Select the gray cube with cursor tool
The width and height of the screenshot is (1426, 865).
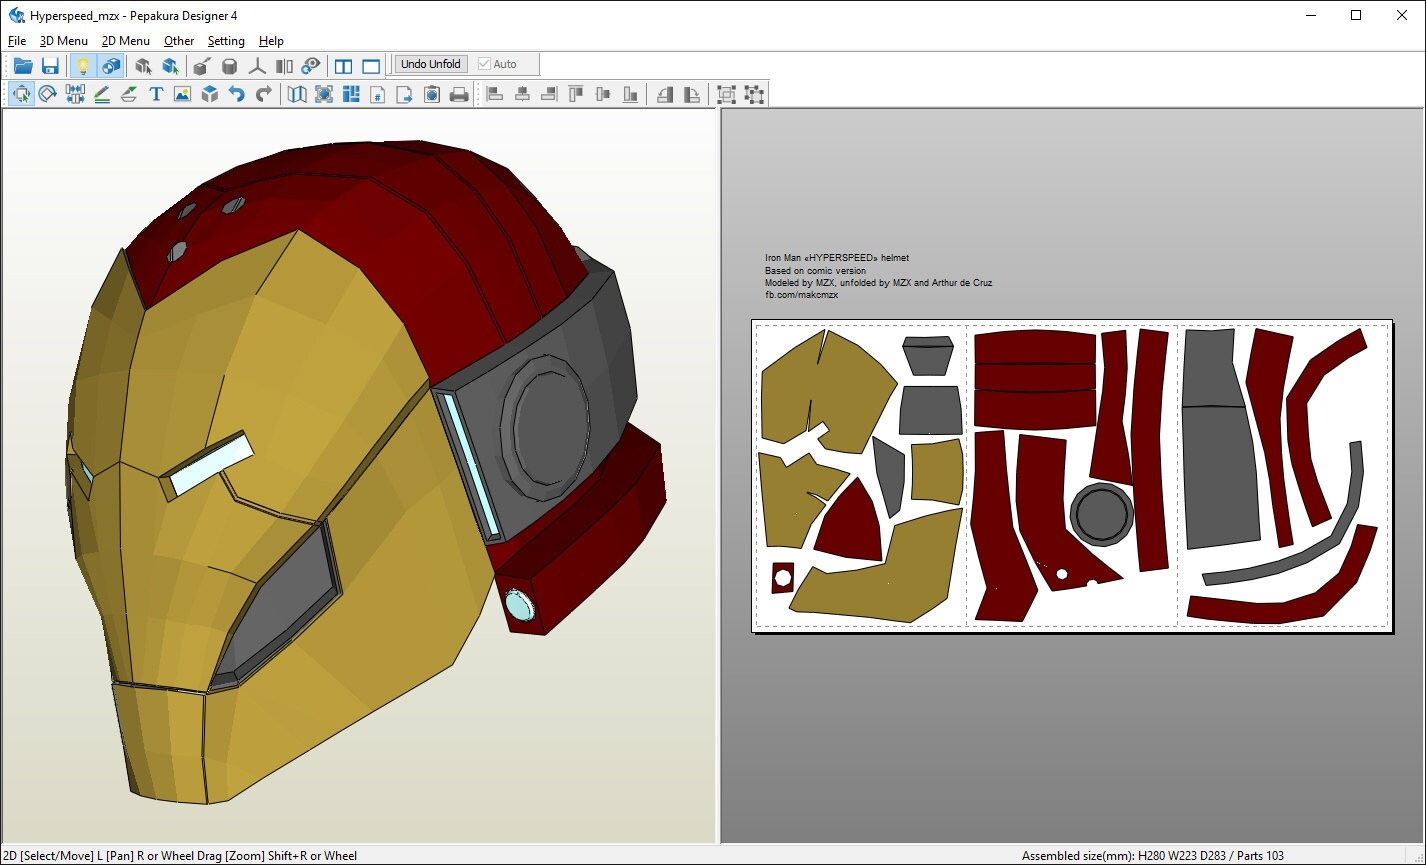(144, 66)
